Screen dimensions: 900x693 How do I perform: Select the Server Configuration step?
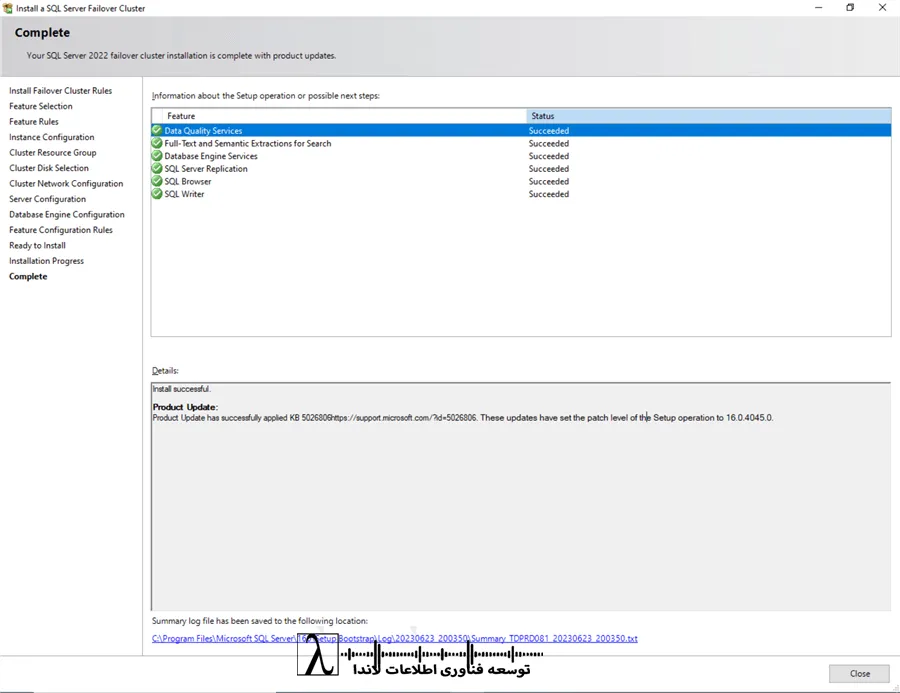(48, 199)
